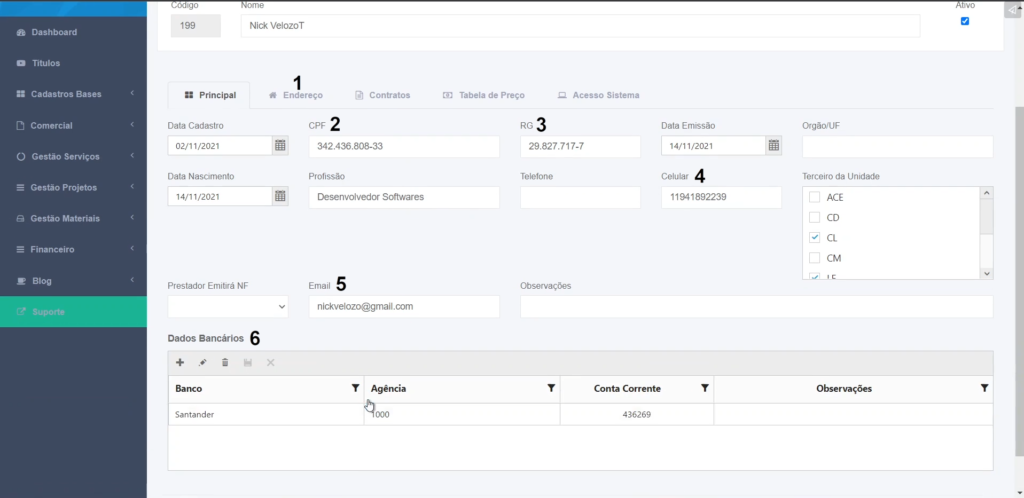Toggle the Ativo checkbox
Image resolution: width=1024 pixels, height=498 pixels.
click(965, 21)
